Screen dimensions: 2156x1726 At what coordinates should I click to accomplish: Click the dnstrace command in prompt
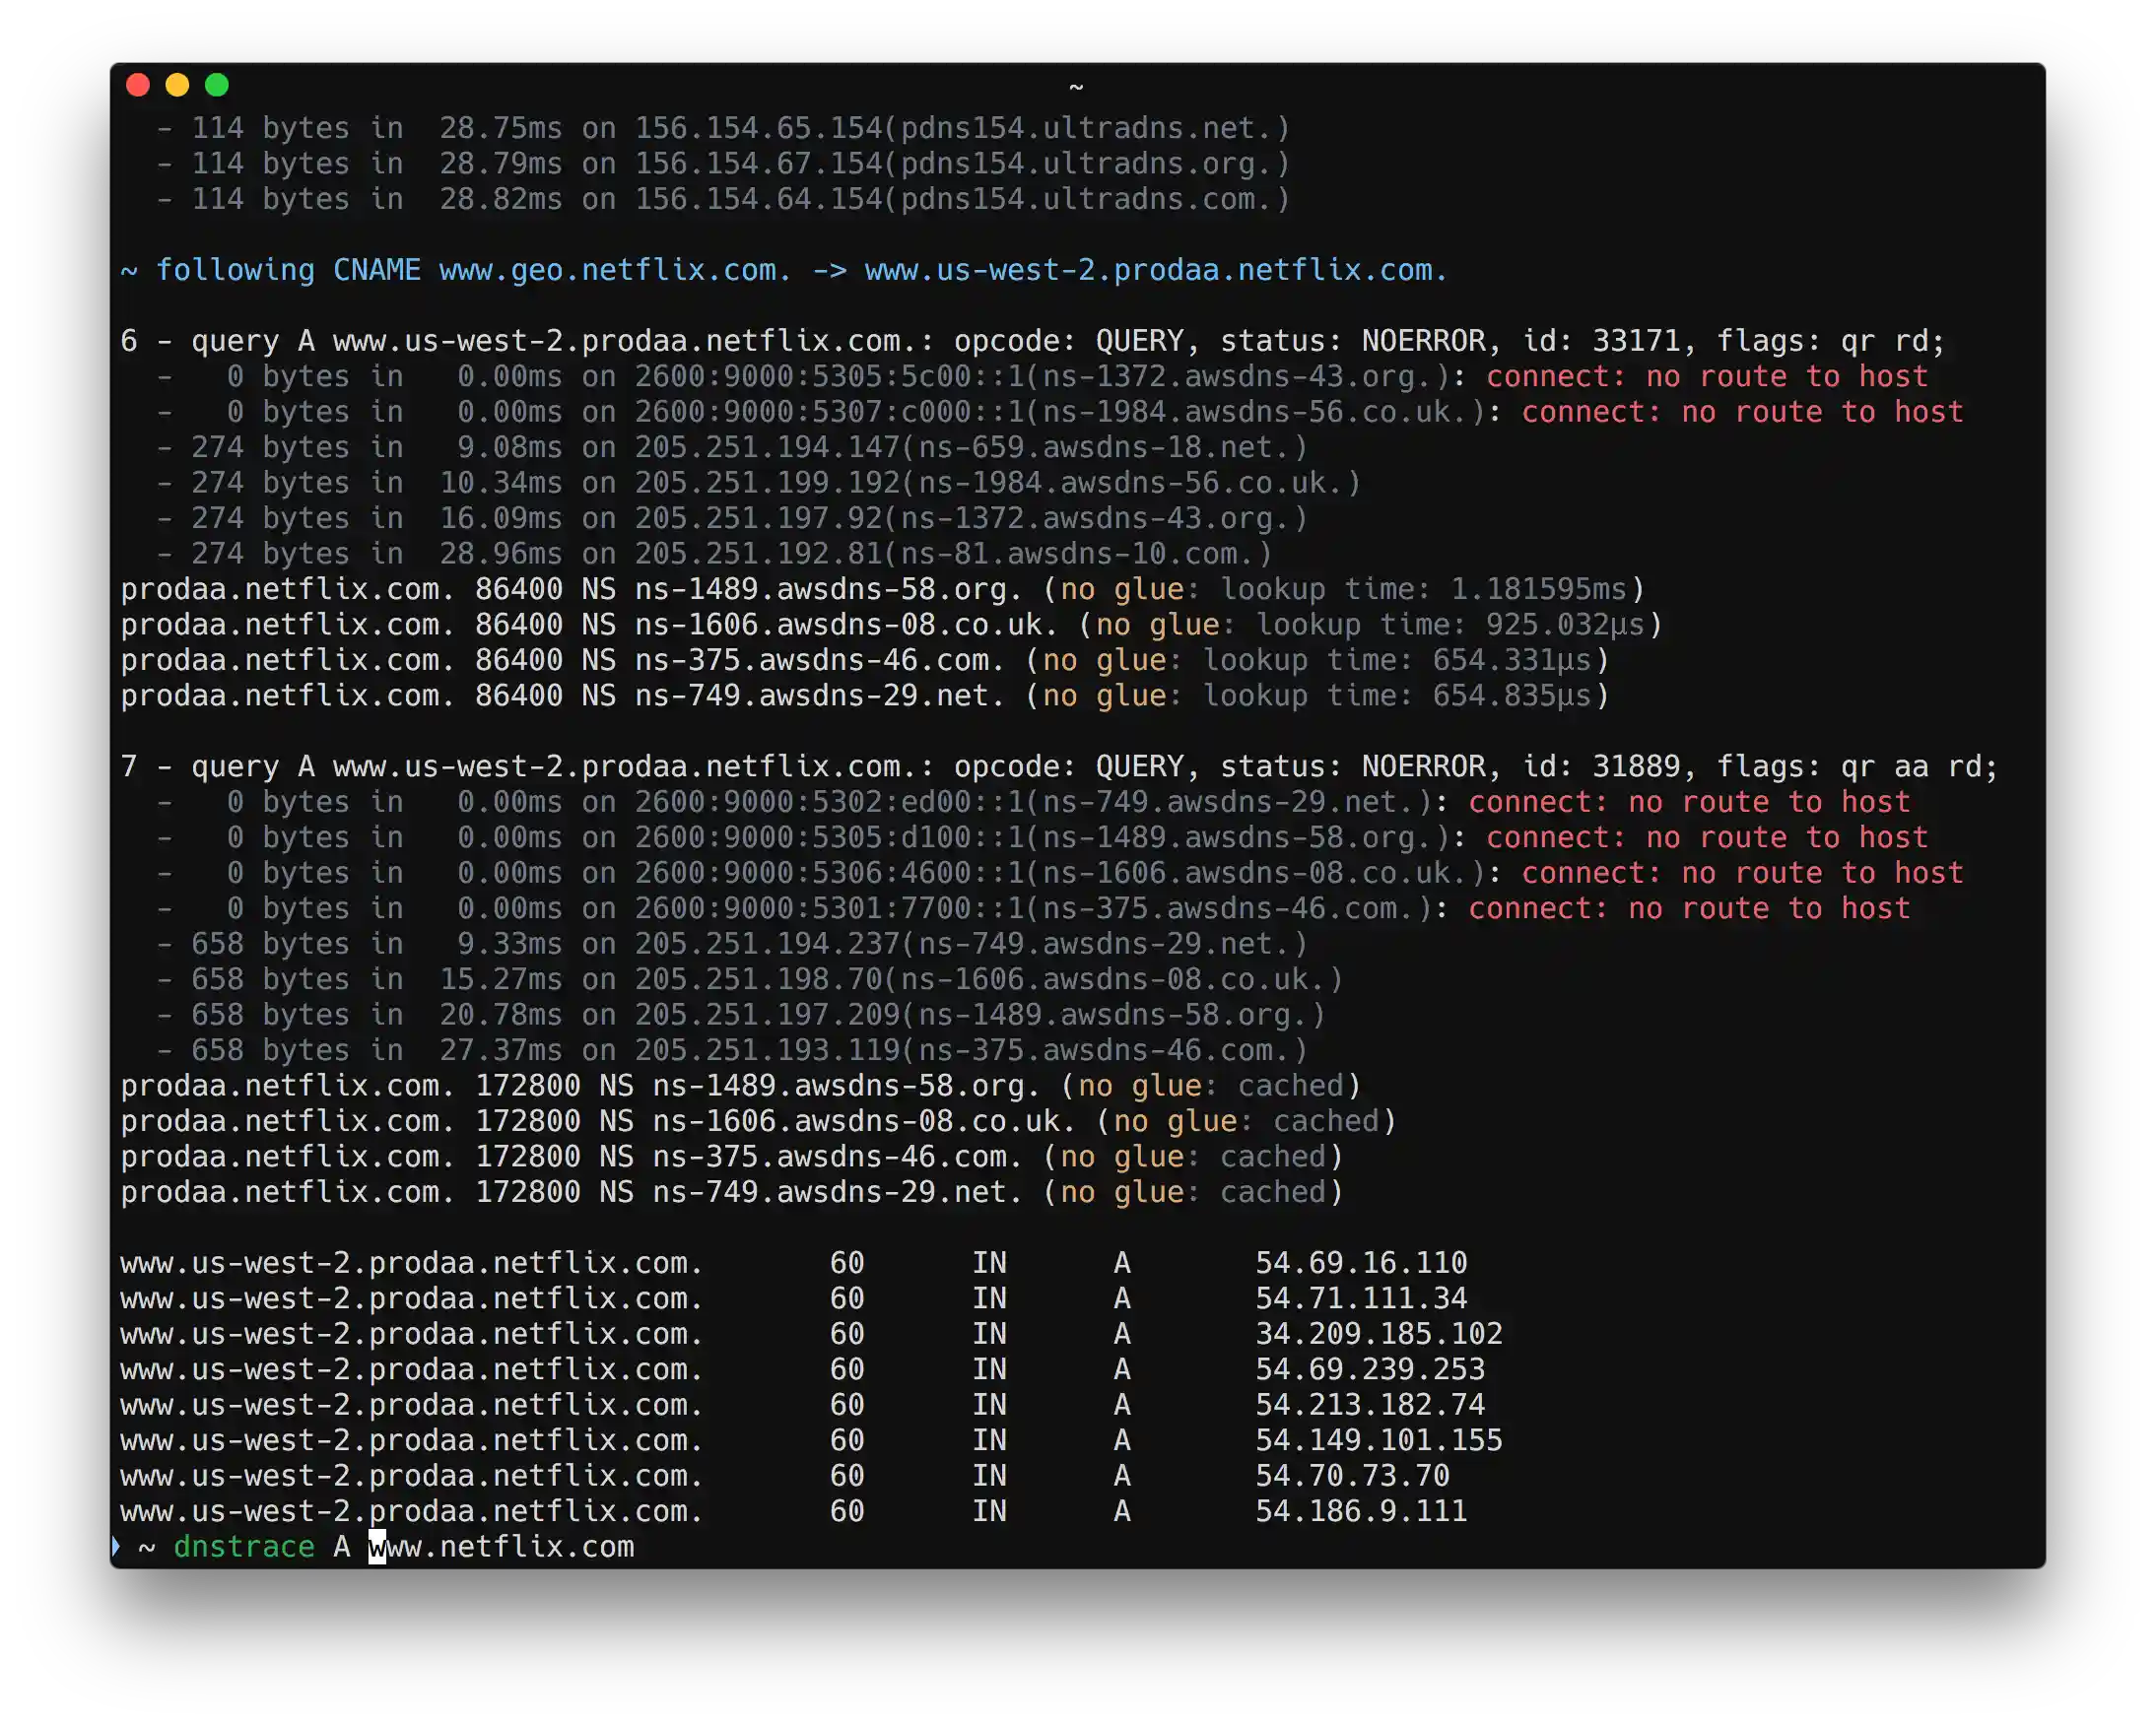(x=244, y=1546)
